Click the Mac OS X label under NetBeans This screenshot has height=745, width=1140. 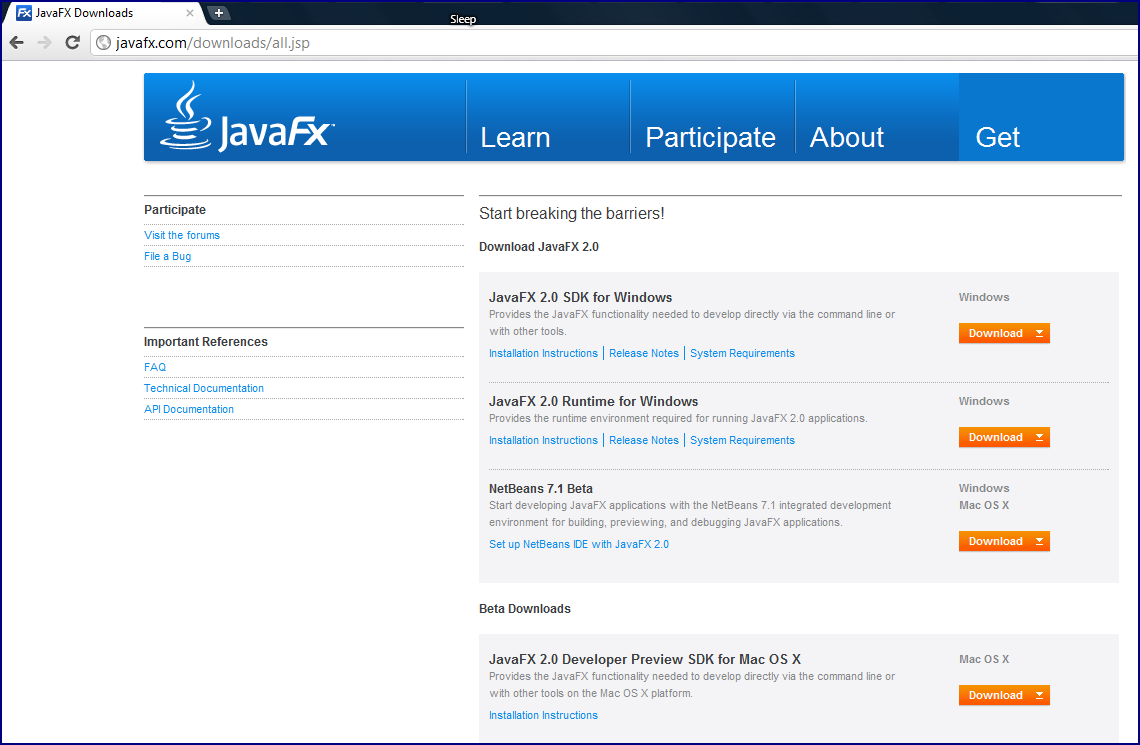(984, 505)
